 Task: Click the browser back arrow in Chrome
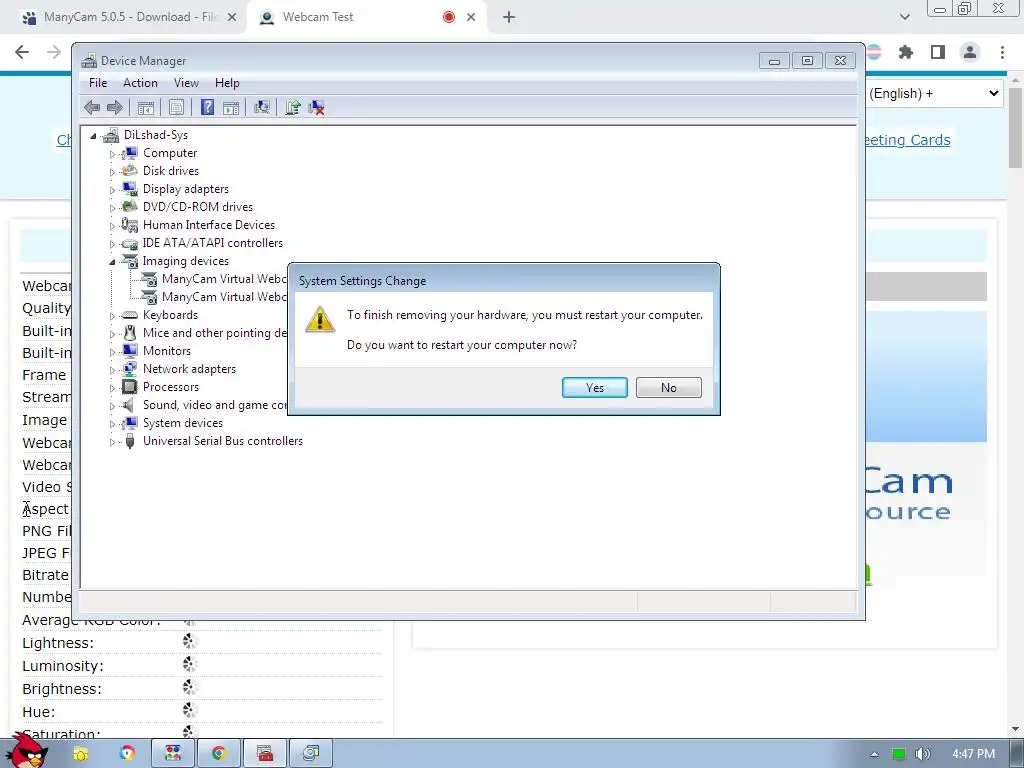(22, 52)
